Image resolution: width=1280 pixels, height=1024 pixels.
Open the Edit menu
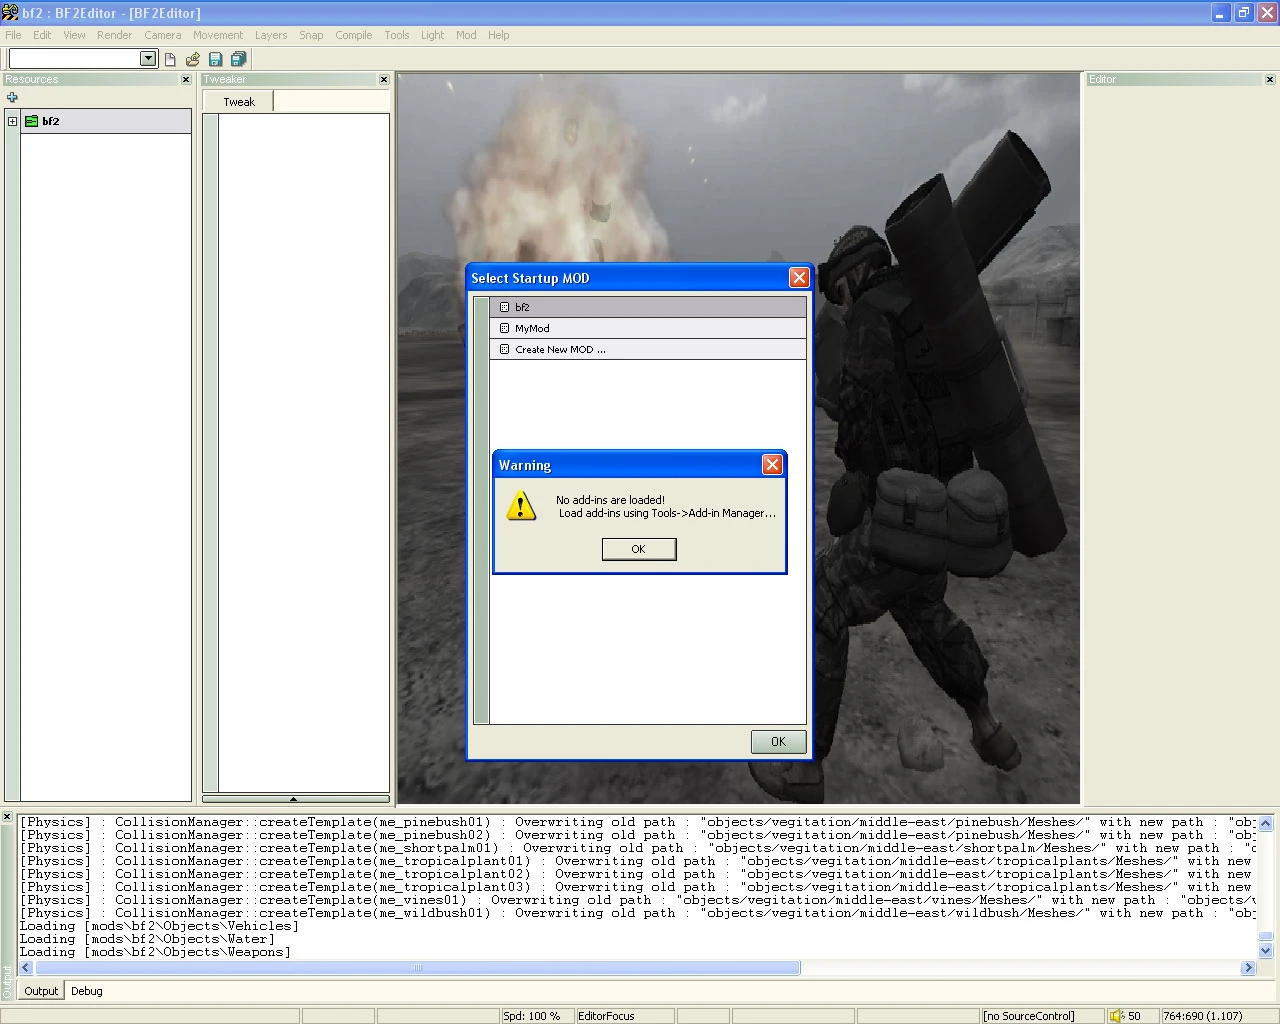click(42, 35)
